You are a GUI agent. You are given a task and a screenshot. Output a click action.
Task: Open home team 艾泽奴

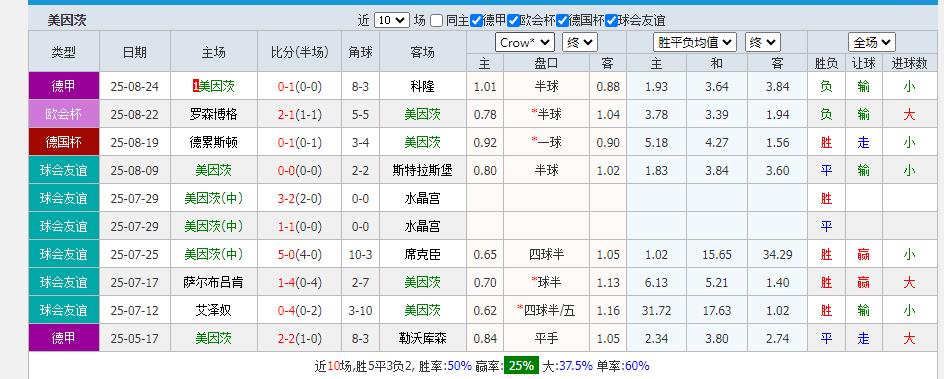point(214,310)
